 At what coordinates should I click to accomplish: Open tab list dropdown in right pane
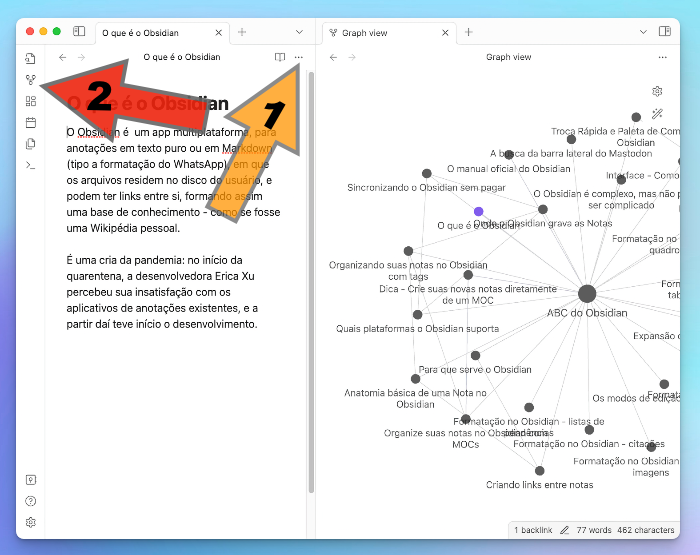coord(643,32)
